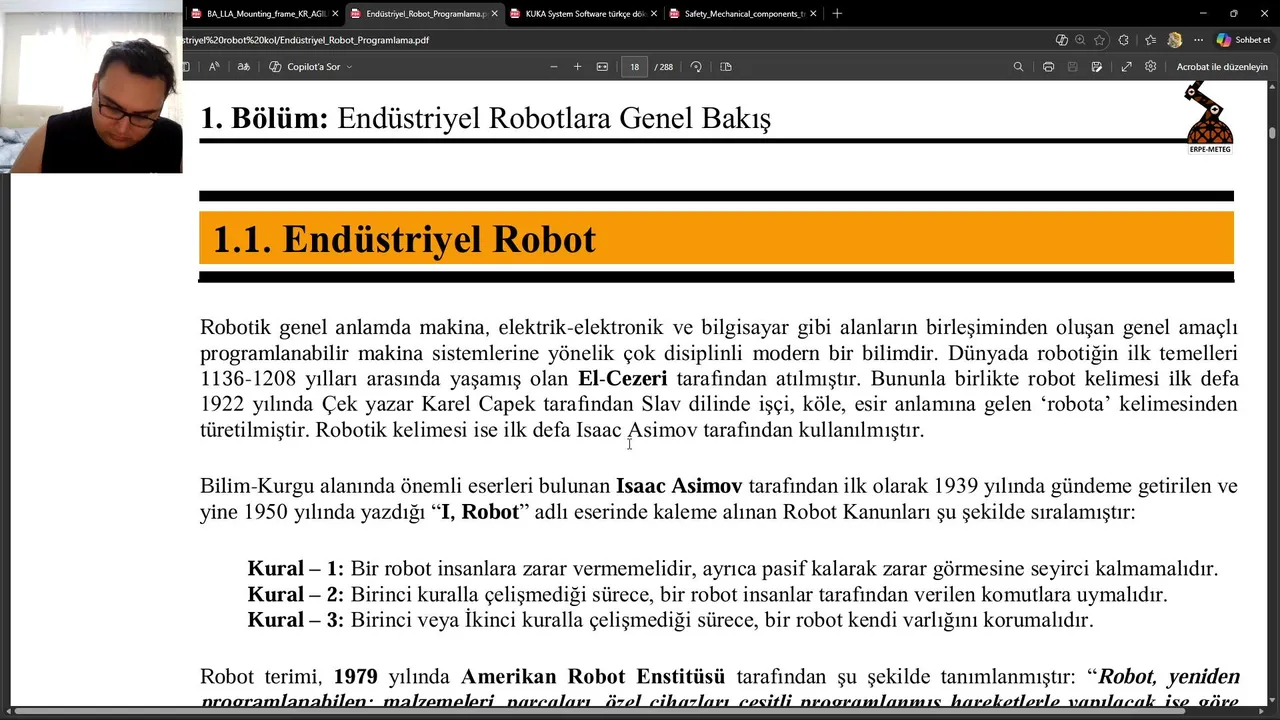Click the ERPE-METEG robot logo
This screenshot has width=1280, height=720.
pyautogui.click(x=1210, y=118)
